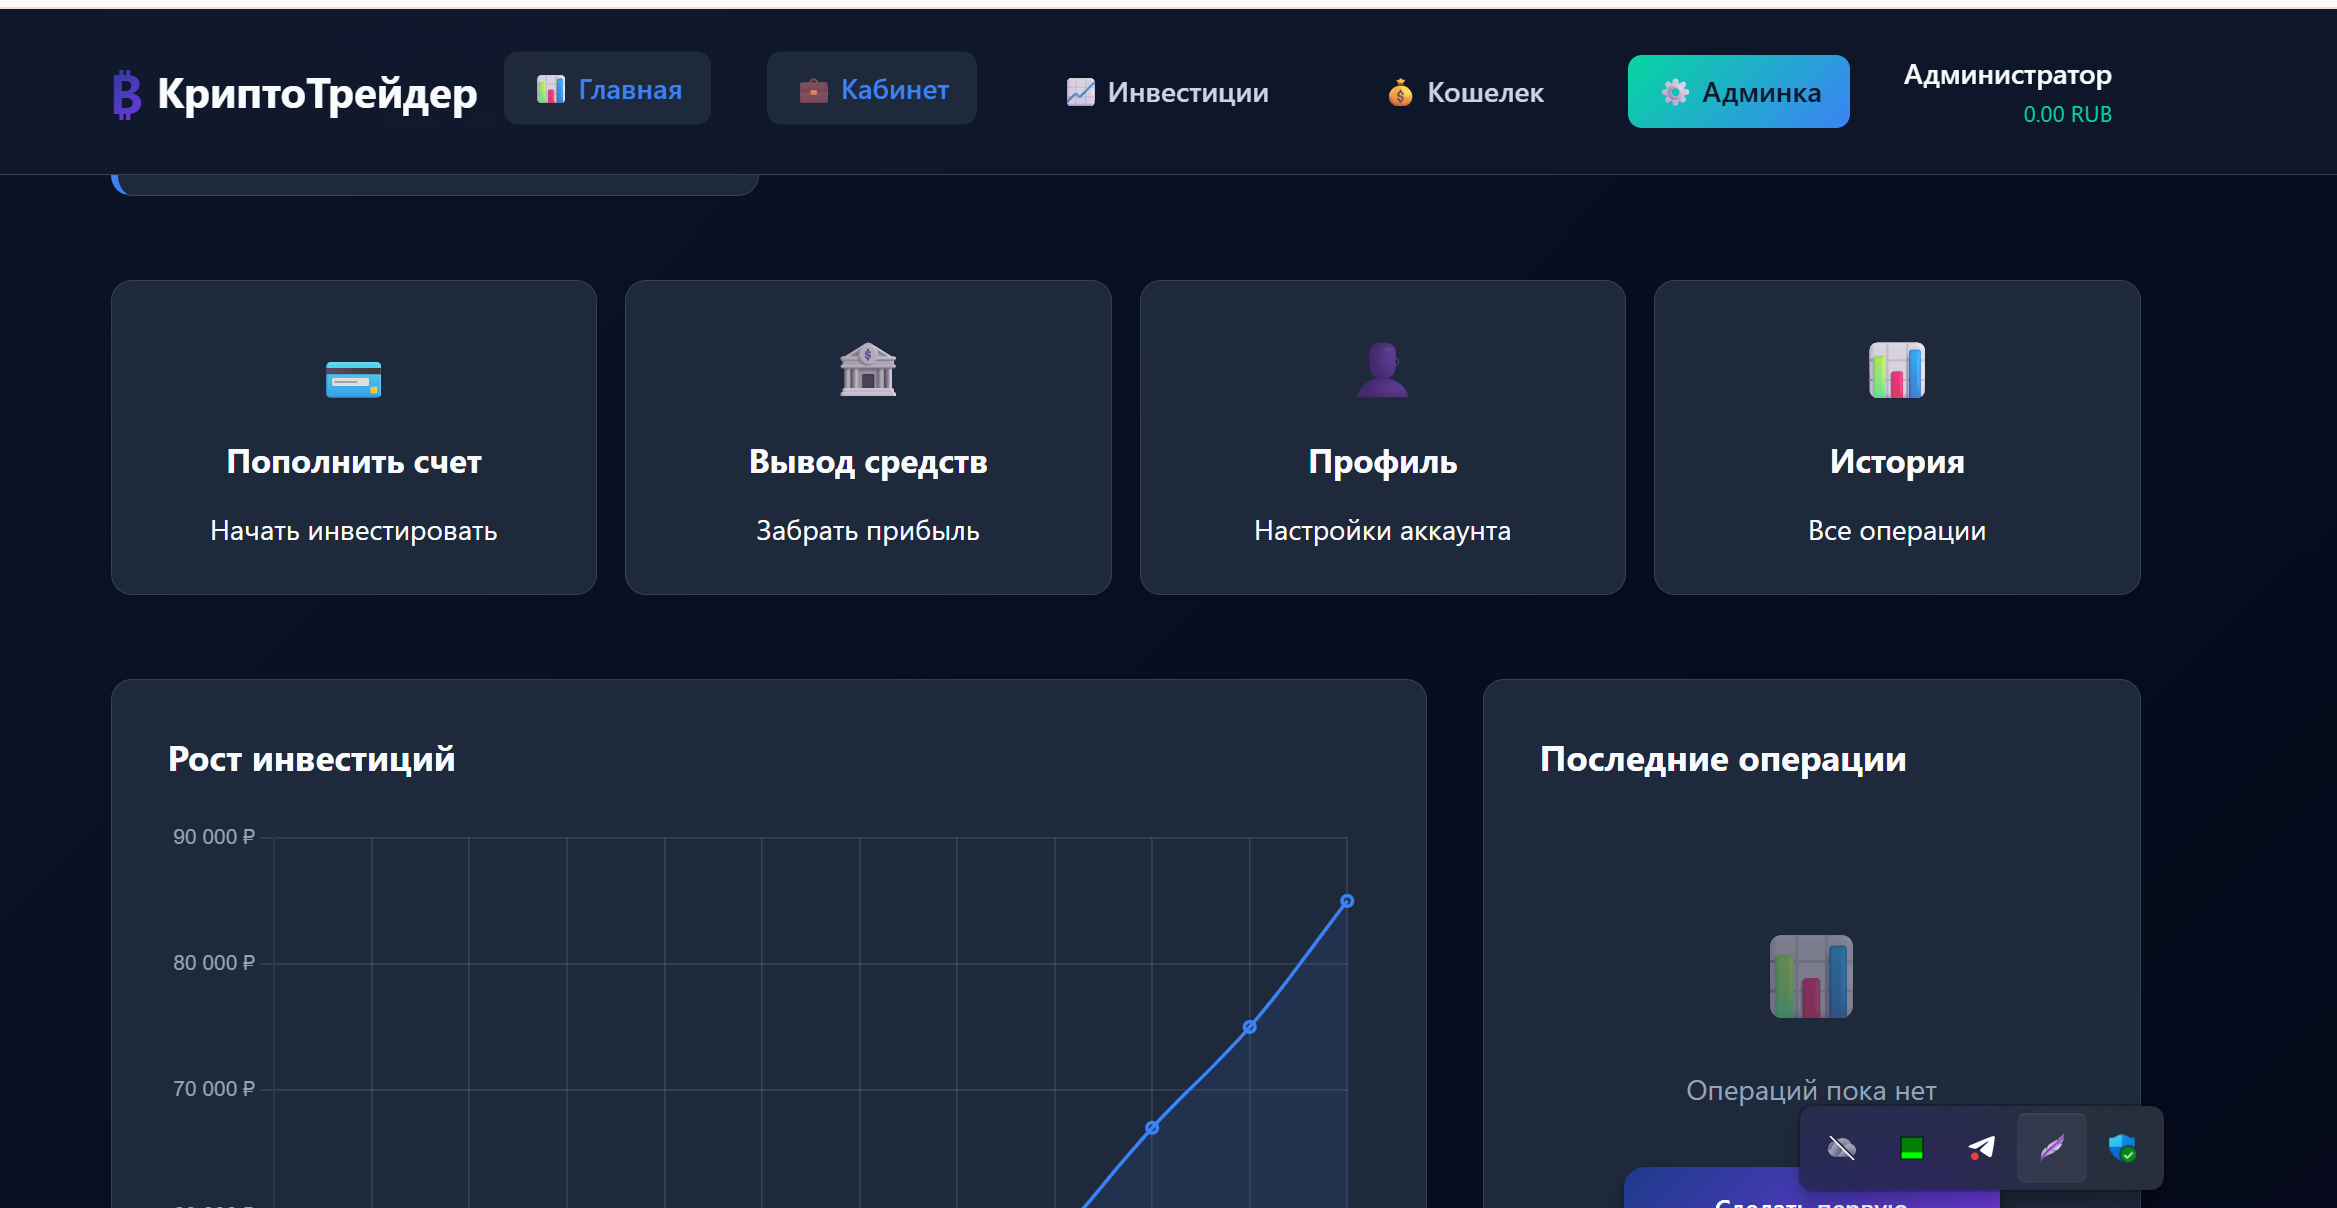Open the Кабинет navigation tab
The height and width of the screenshot is (1208, 2337).
[x=871, y=89]
